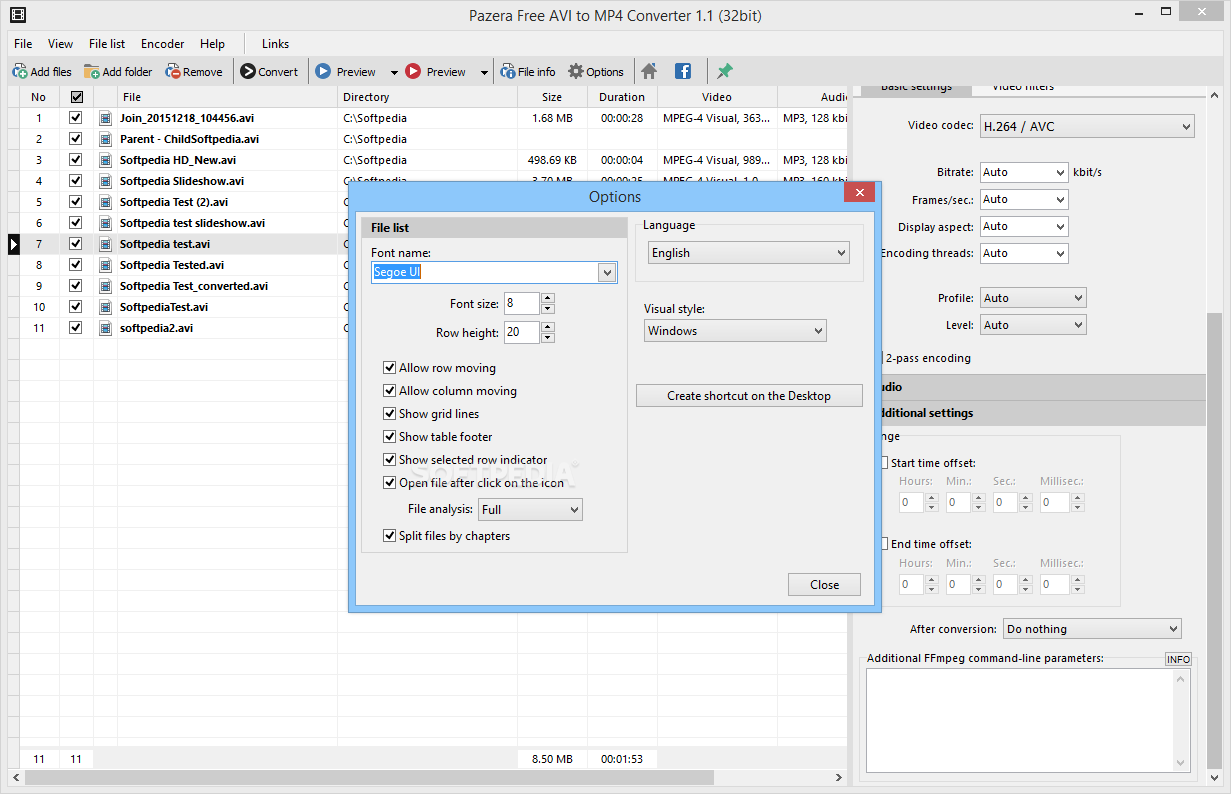Click the application icon in title bar

[18, 14]
